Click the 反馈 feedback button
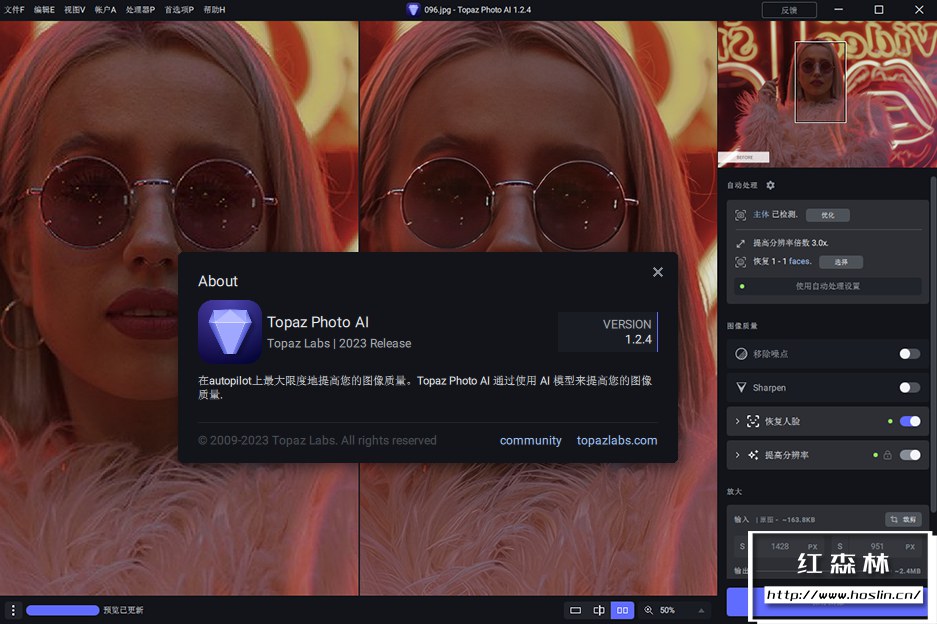The image size is (937, 624). click(789, 10)
